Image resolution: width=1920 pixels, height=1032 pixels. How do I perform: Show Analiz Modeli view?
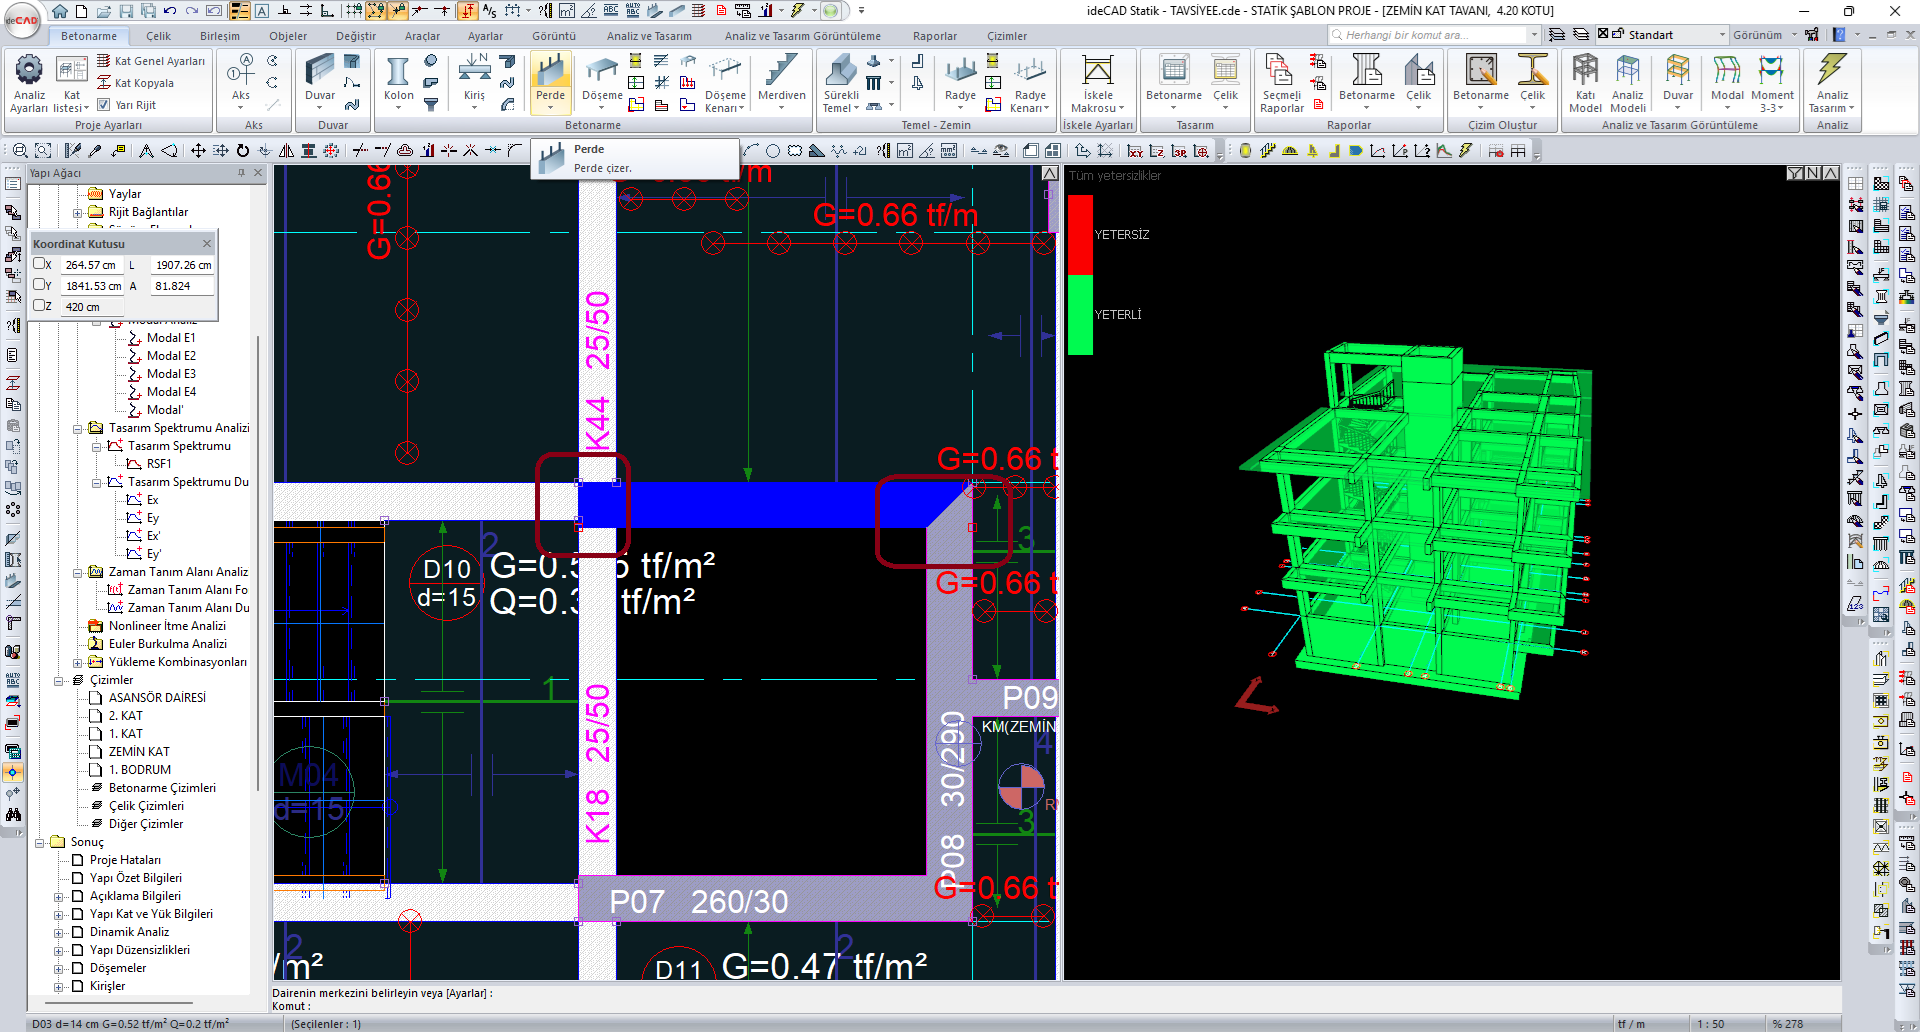(x=1628, y=84)
